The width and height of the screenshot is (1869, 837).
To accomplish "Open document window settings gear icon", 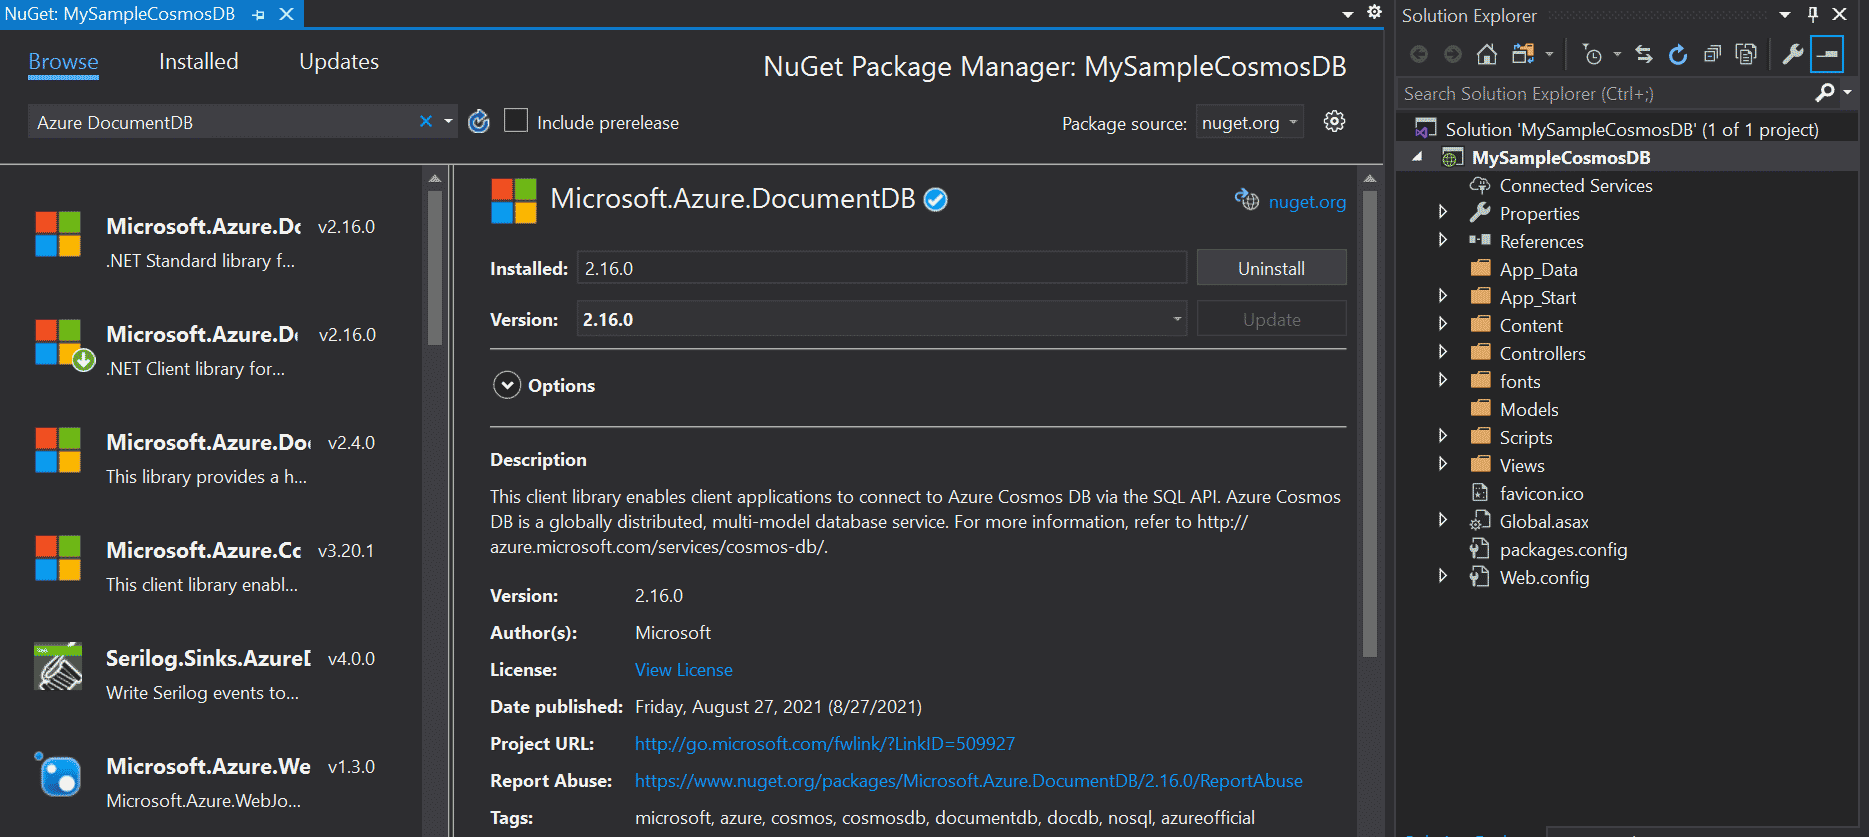I will [1375, 12].
